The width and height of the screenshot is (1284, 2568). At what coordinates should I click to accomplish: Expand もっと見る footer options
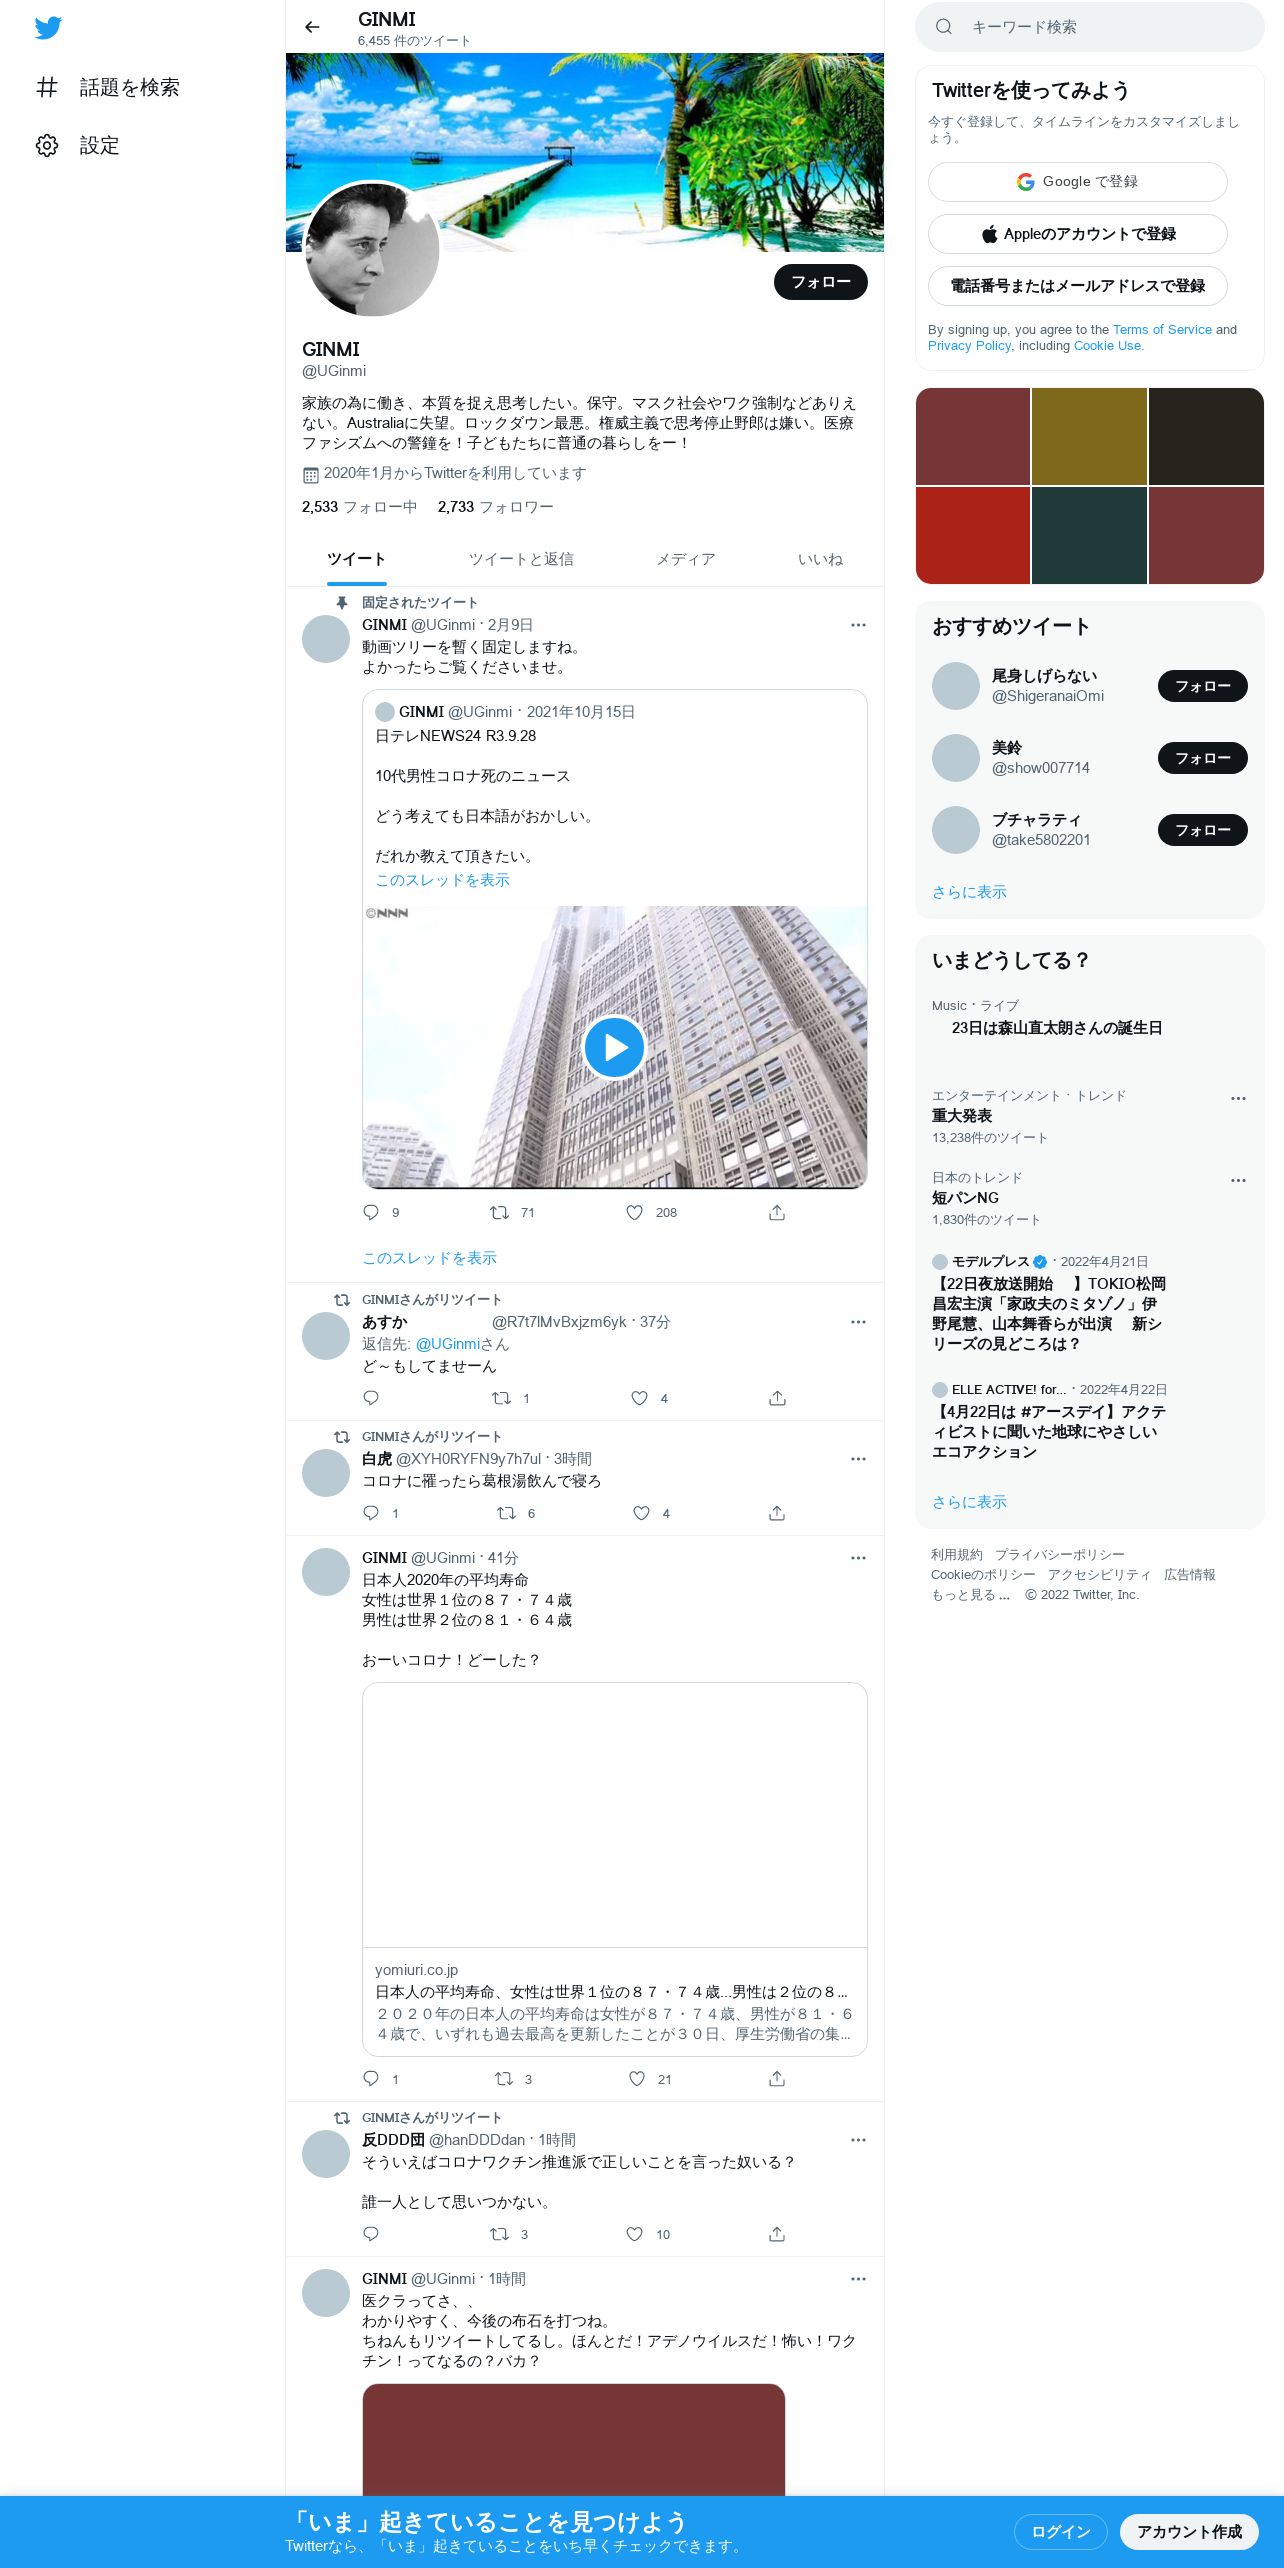(x=970, y=1595)
